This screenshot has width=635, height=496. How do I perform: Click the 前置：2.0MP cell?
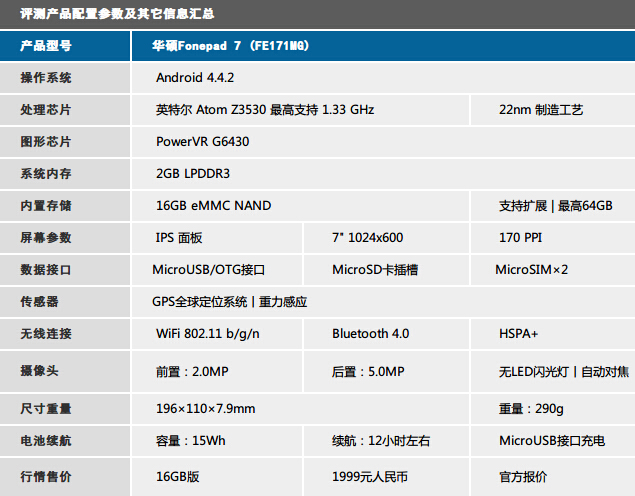coord(217,371)
